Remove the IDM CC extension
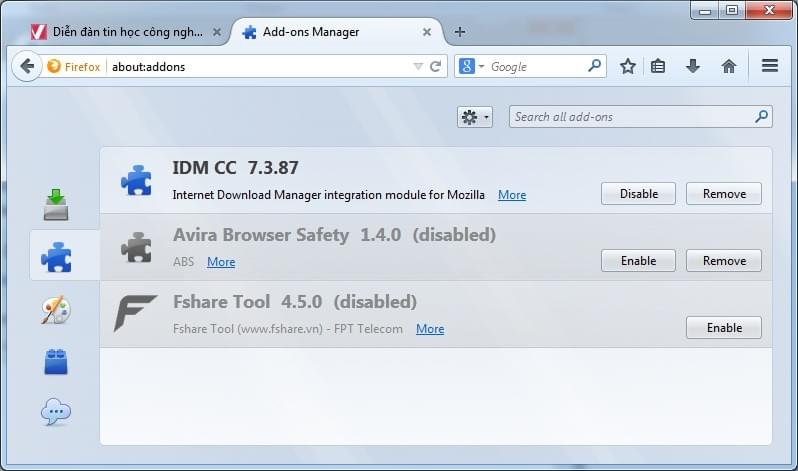The height and width of the screenshot is (471, 798). (x=724, y=193)
